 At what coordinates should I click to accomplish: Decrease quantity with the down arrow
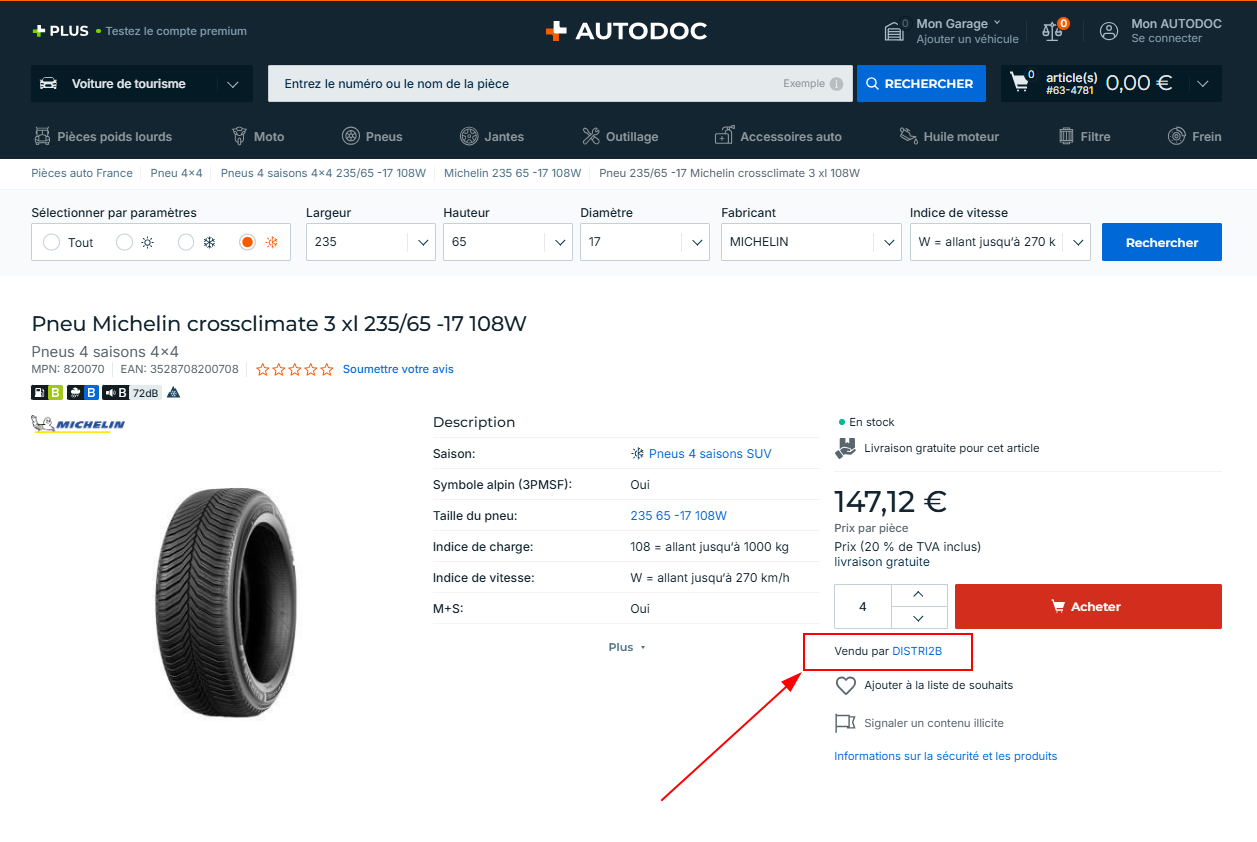(x=919, y=618)
